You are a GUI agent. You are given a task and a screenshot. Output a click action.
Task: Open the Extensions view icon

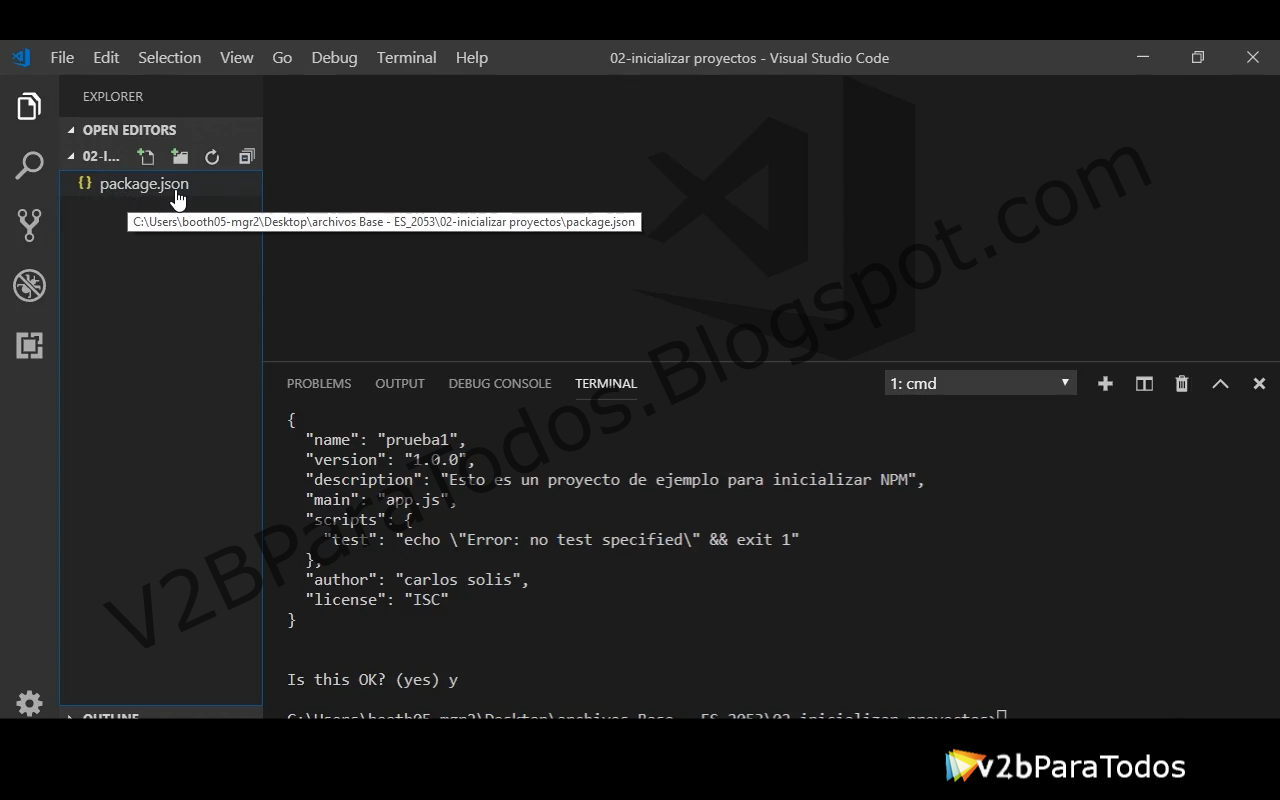point(29,345)
